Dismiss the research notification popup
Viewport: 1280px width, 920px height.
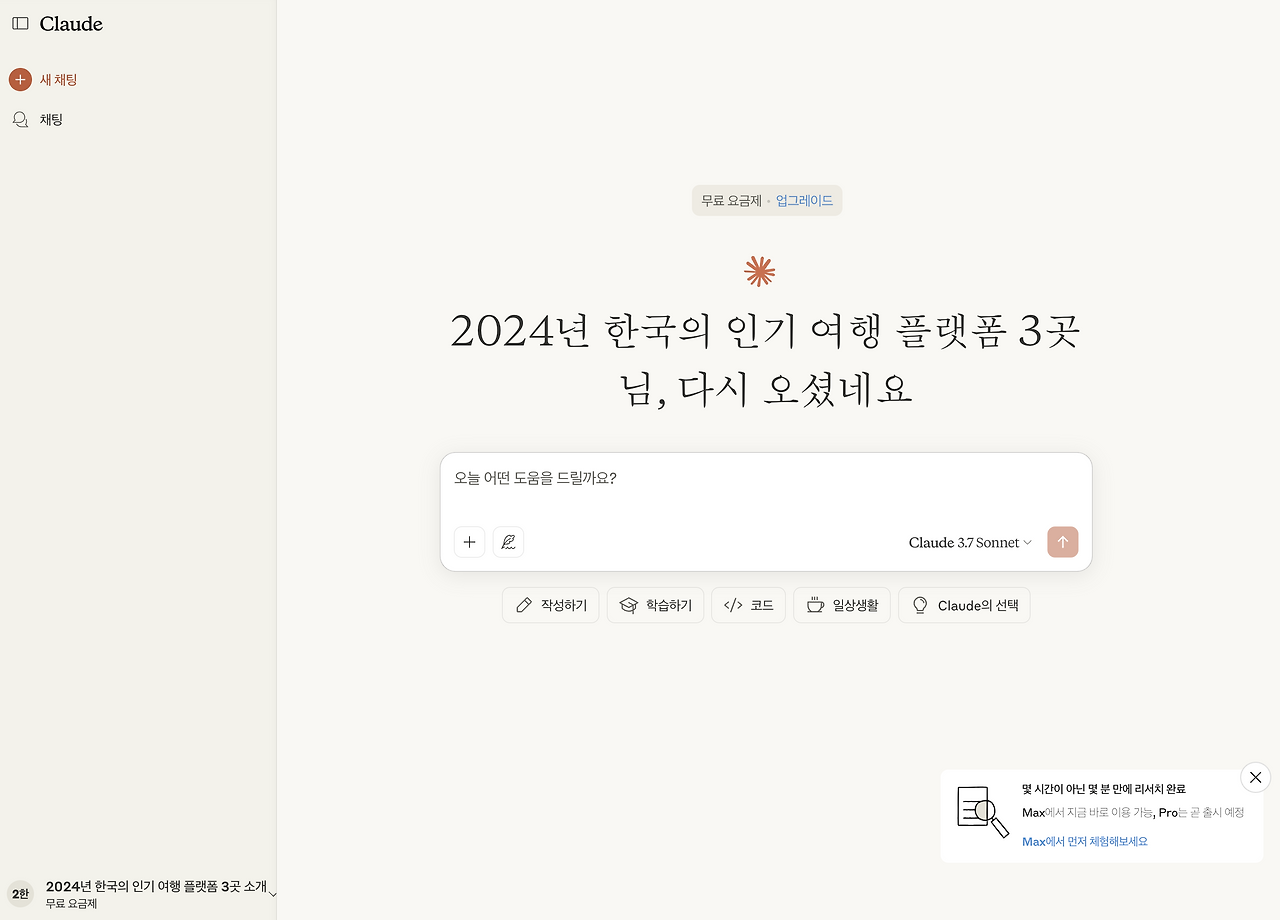(1255, 777)
